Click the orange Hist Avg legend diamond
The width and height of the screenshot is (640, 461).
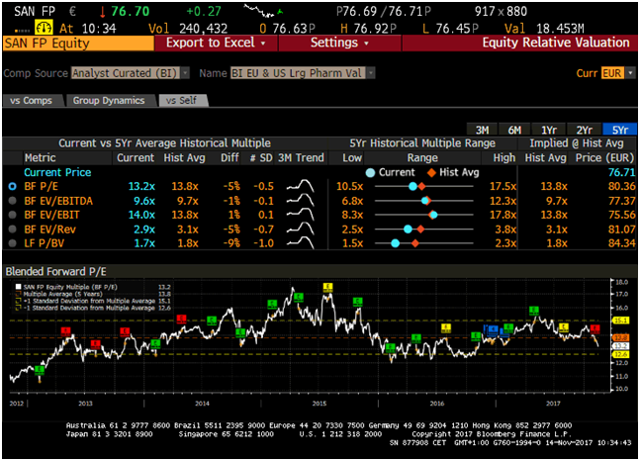tap(431, 173)
